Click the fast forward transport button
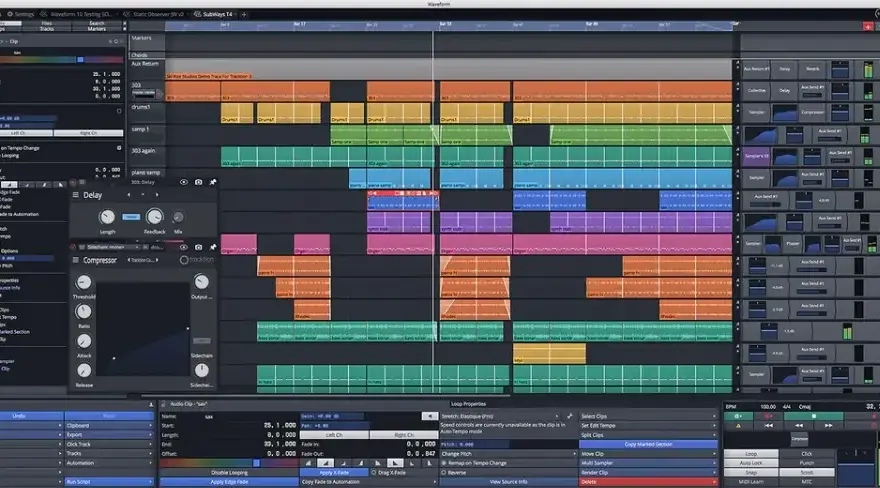 828,426
